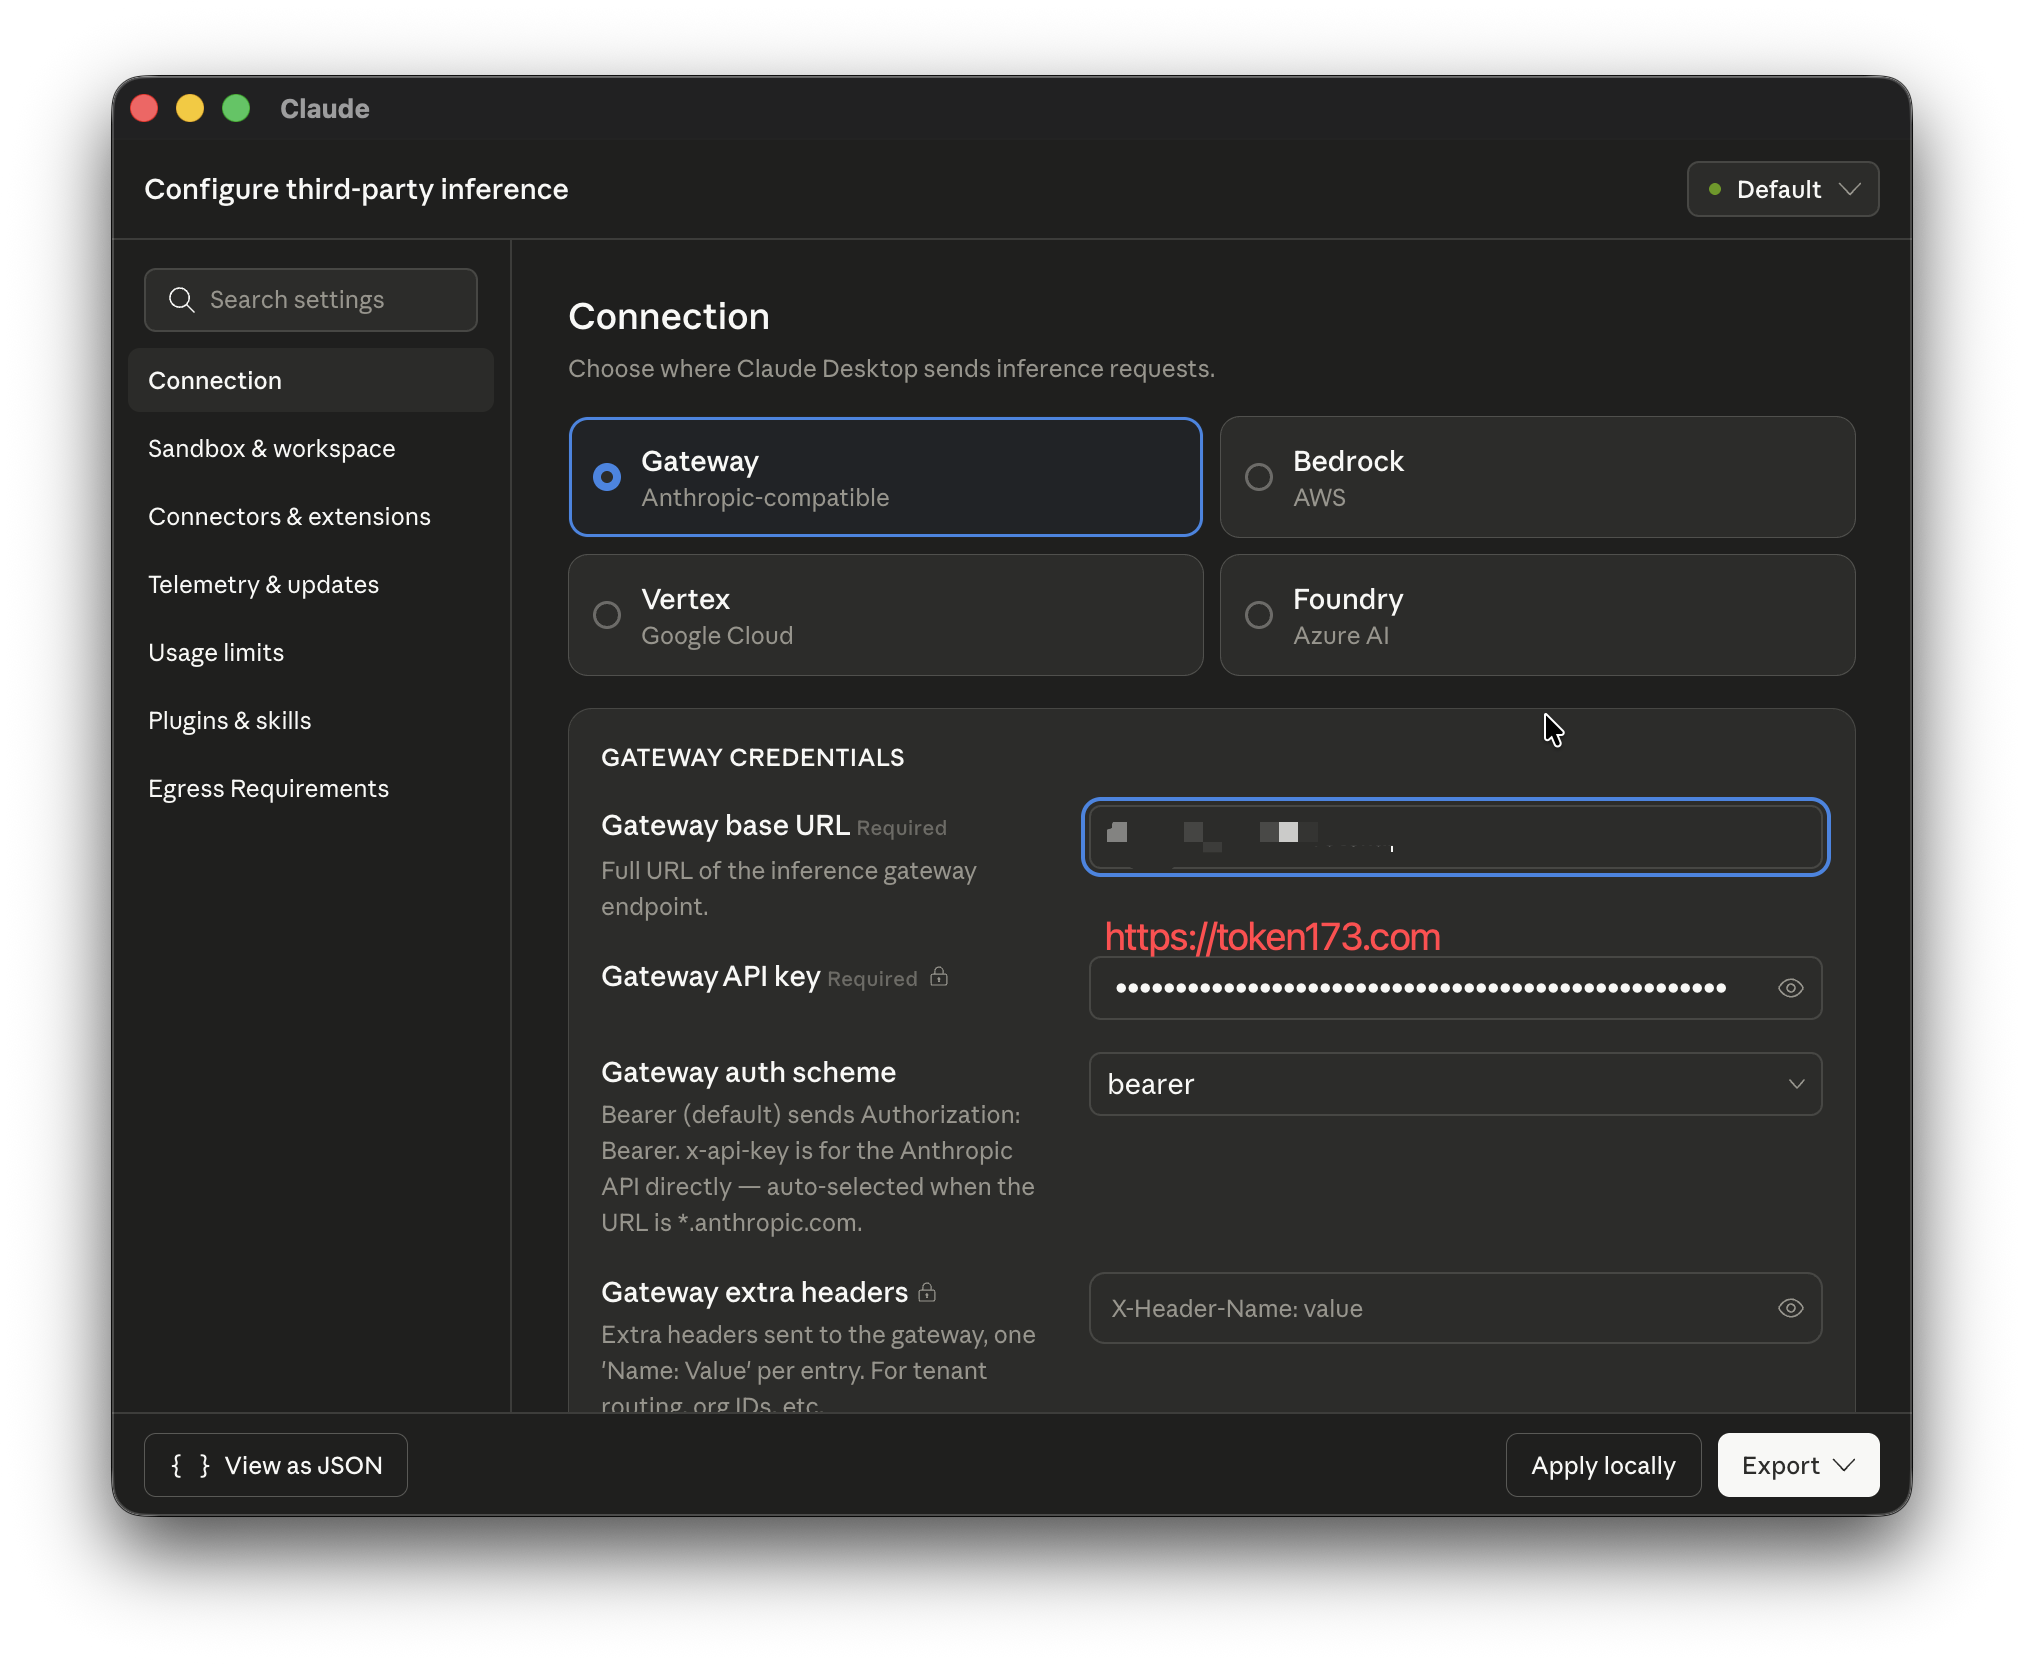Click the lock icon beside Gateway API key
2024x1664 pixels.
[938, 976]
